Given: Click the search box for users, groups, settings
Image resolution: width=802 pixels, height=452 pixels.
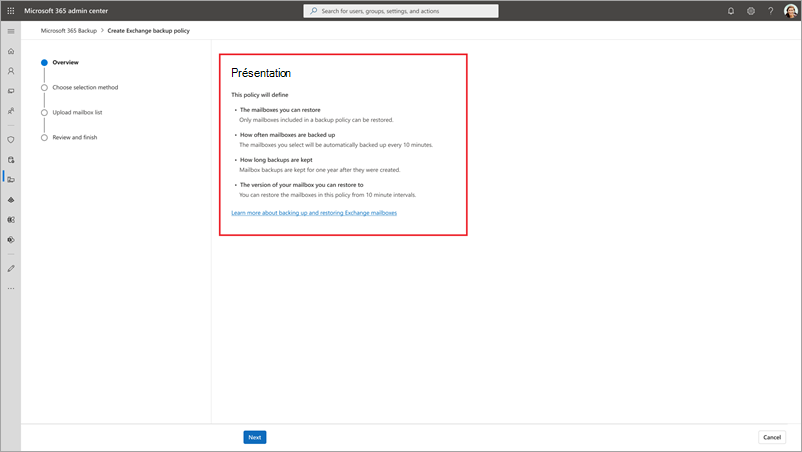Looking at the screenshot, I should click(x=400, y=11).
